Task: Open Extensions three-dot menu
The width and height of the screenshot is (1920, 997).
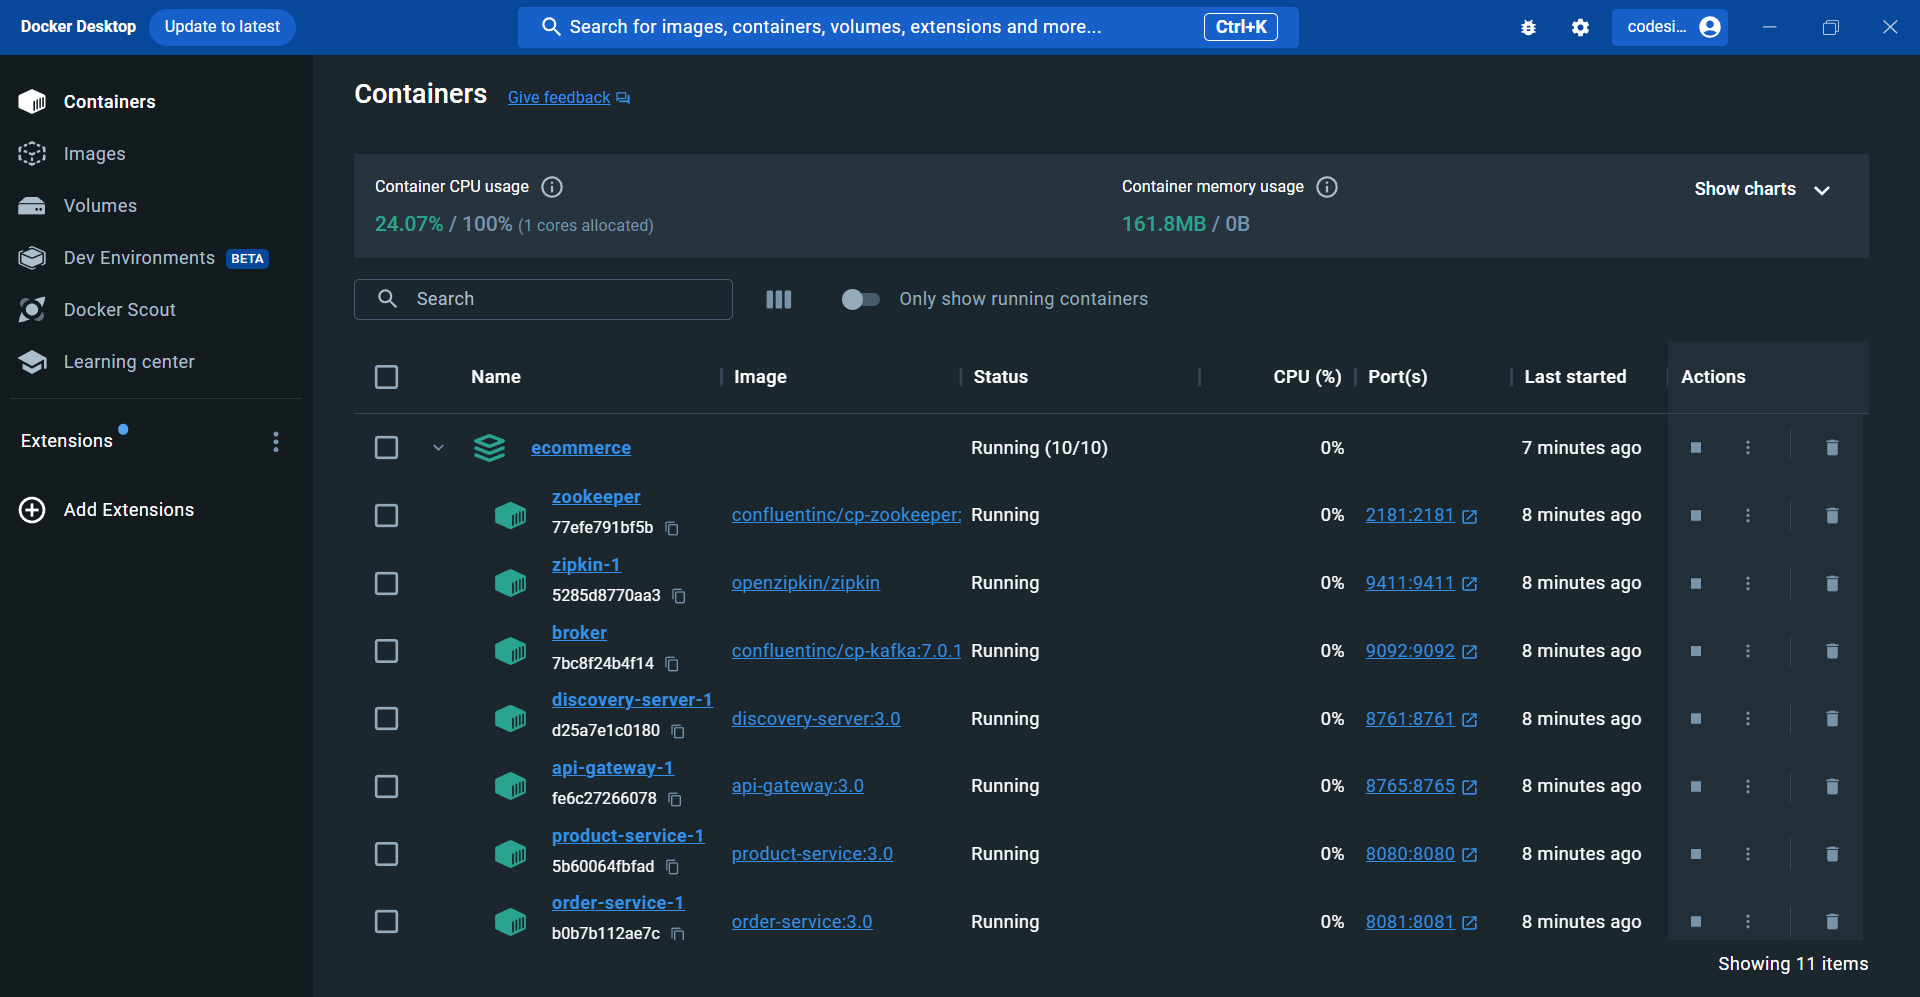Action: (276, 442)
